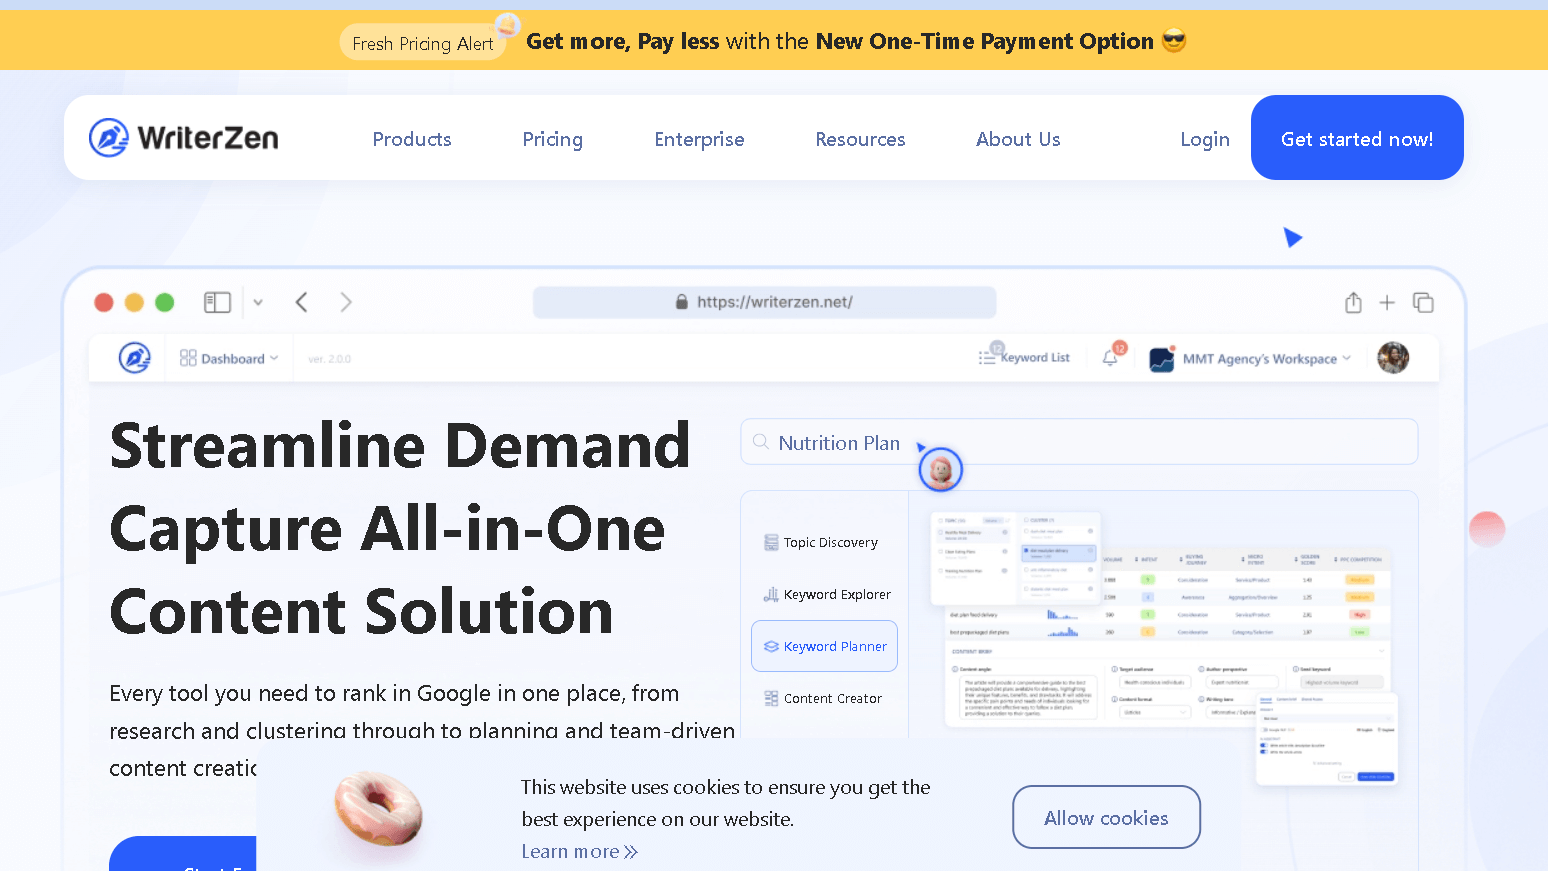The height and width of the screenshot is (871, 1548).
Task: Expand the chevron next to sidebar icon
Action: tap(258, 302)
